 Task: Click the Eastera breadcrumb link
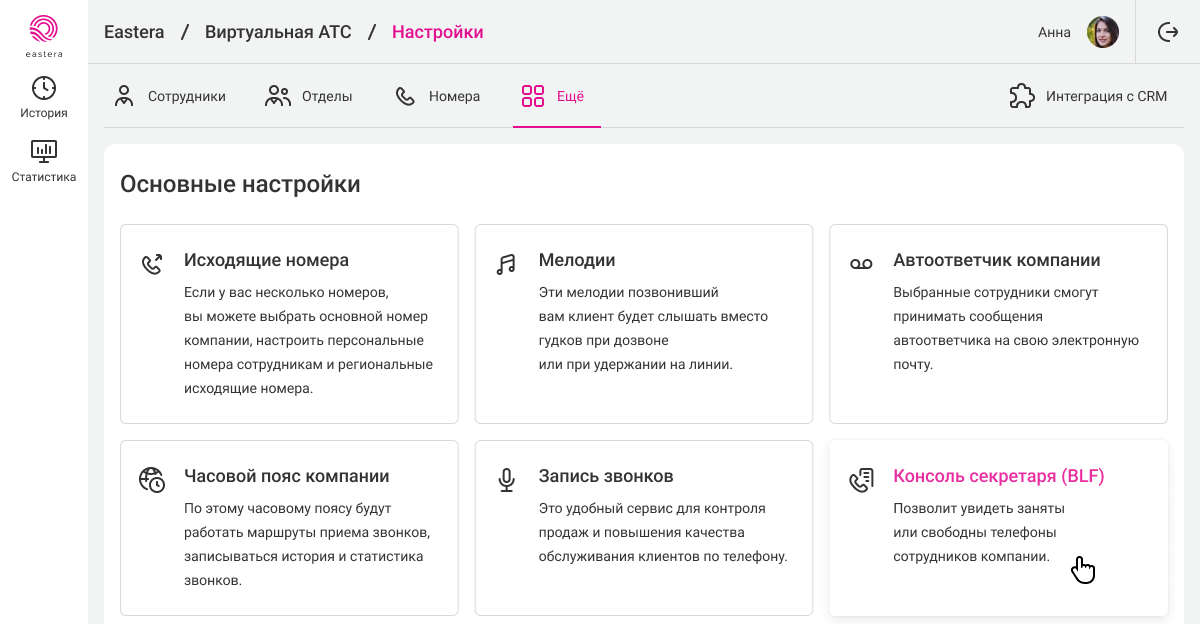134,32
